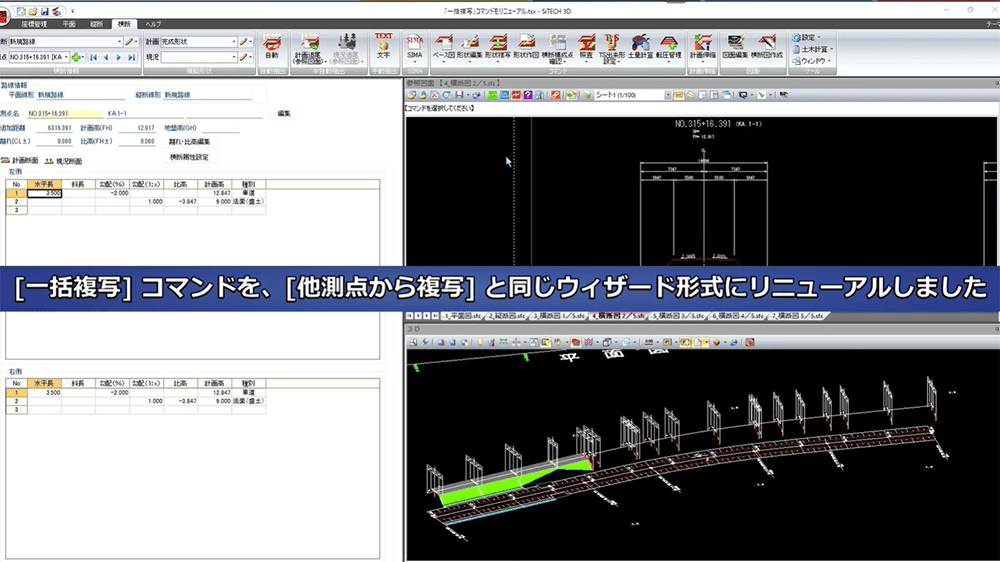Viewport: 1000px width, 562px height.
Task: Expand the 設定 menu in tools group
Action: (806, 38)
